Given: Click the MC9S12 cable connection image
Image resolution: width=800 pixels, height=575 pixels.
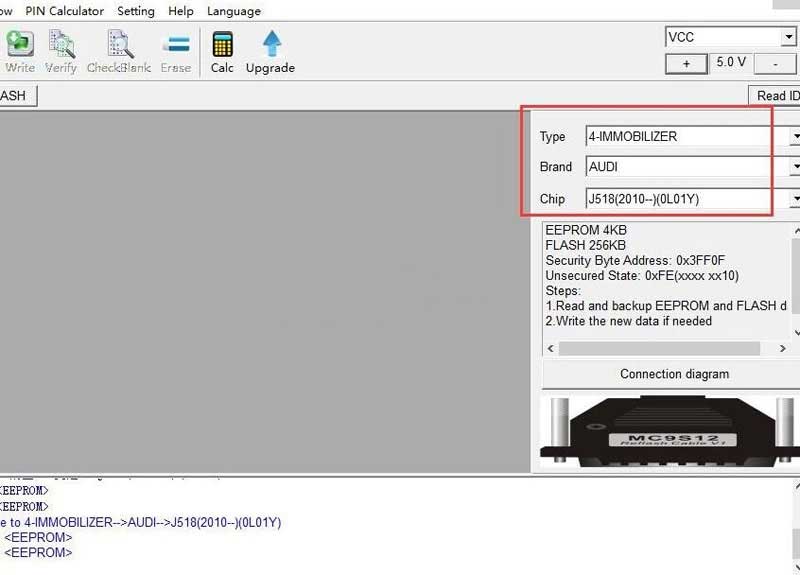Looking at the screenshot, I should tap(670, 431).
